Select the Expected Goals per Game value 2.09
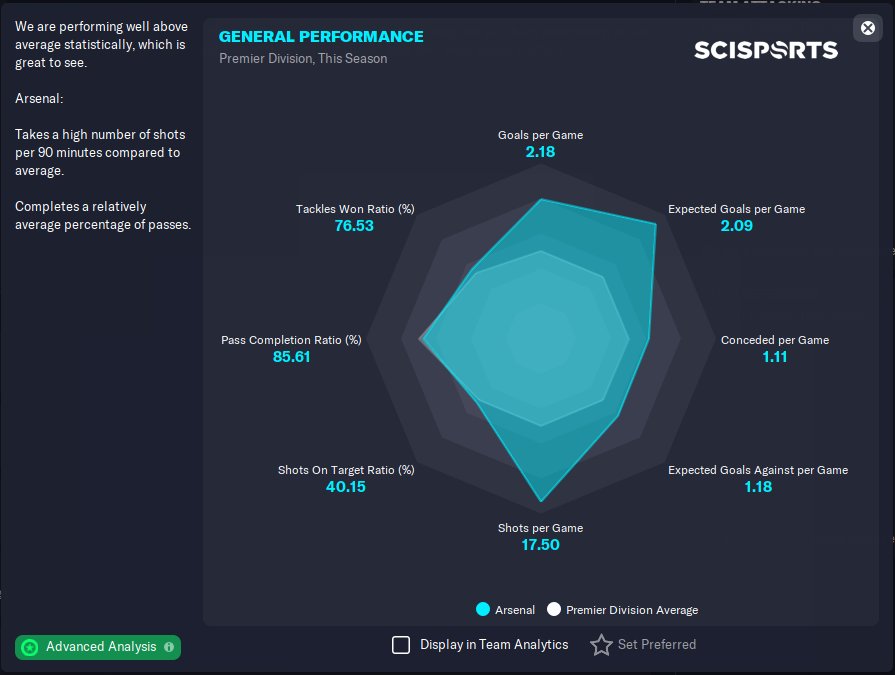Screen dimensions: 895x675 pos(736,226)
